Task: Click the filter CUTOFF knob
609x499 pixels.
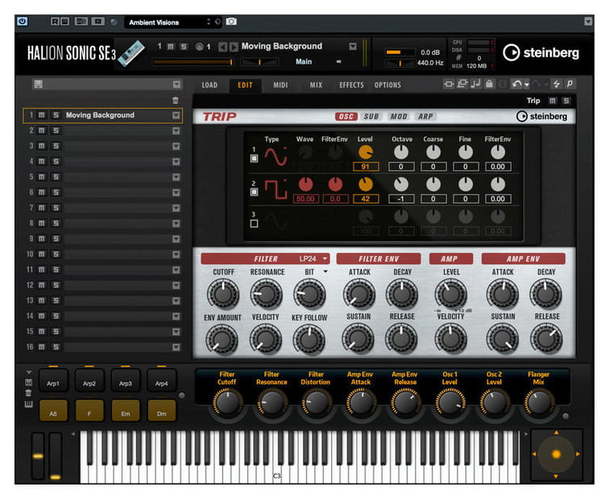Action: click(223, 294)
